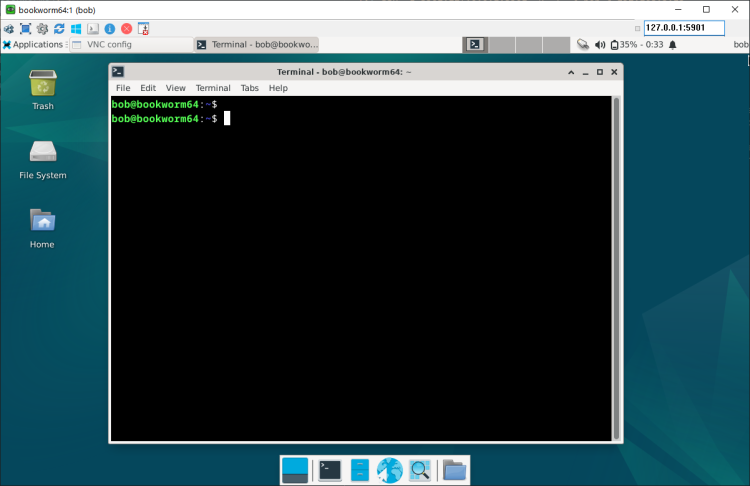Toggle the small checkbox beside address field
Screen dimensions: 750x486
pos(637,28)
